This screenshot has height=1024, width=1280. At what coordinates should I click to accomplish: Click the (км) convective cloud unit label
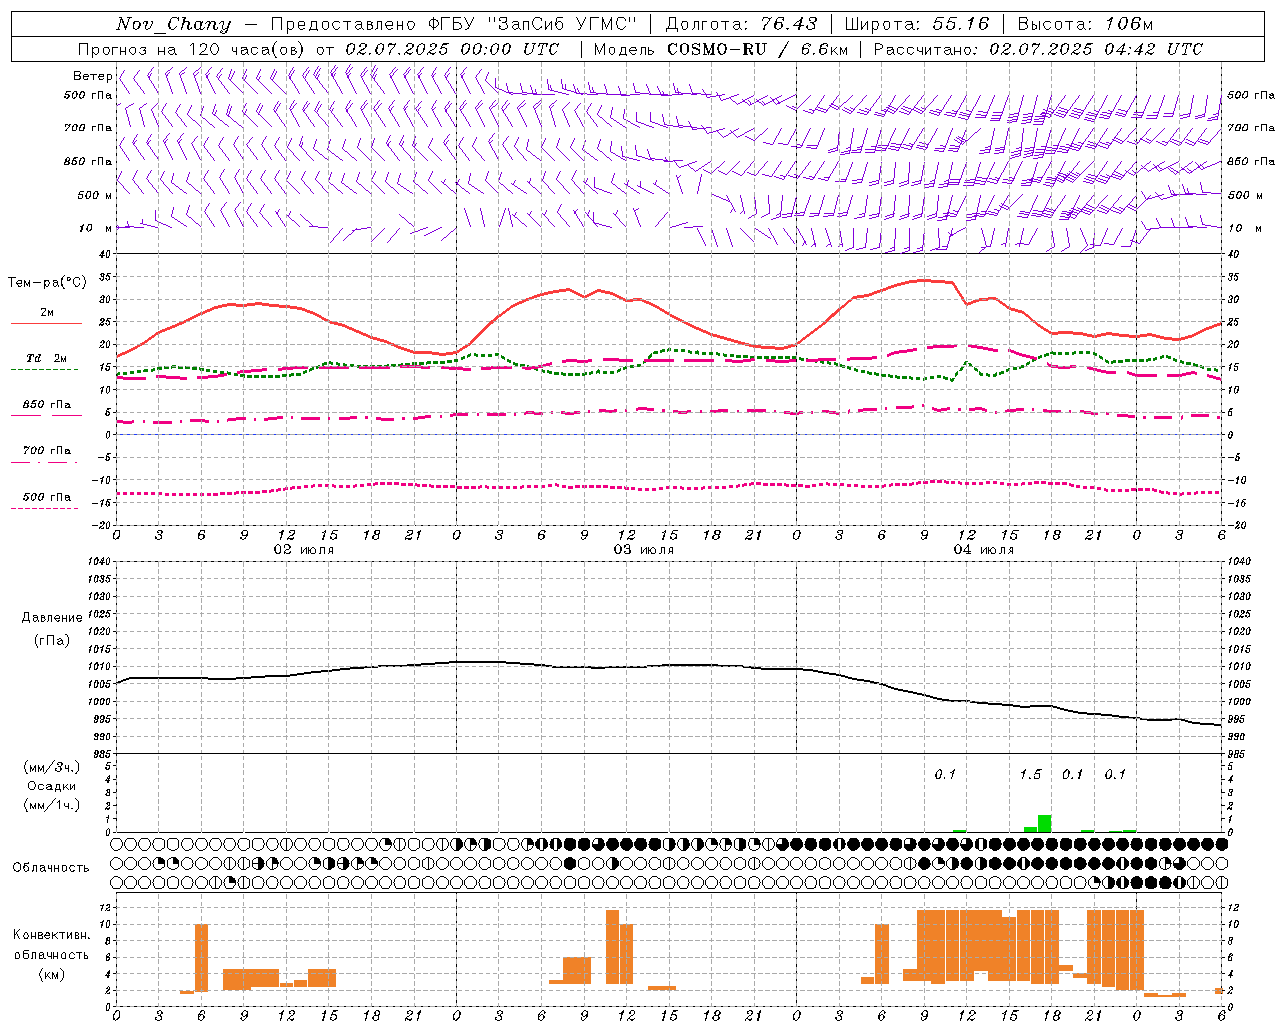point(51,974)
